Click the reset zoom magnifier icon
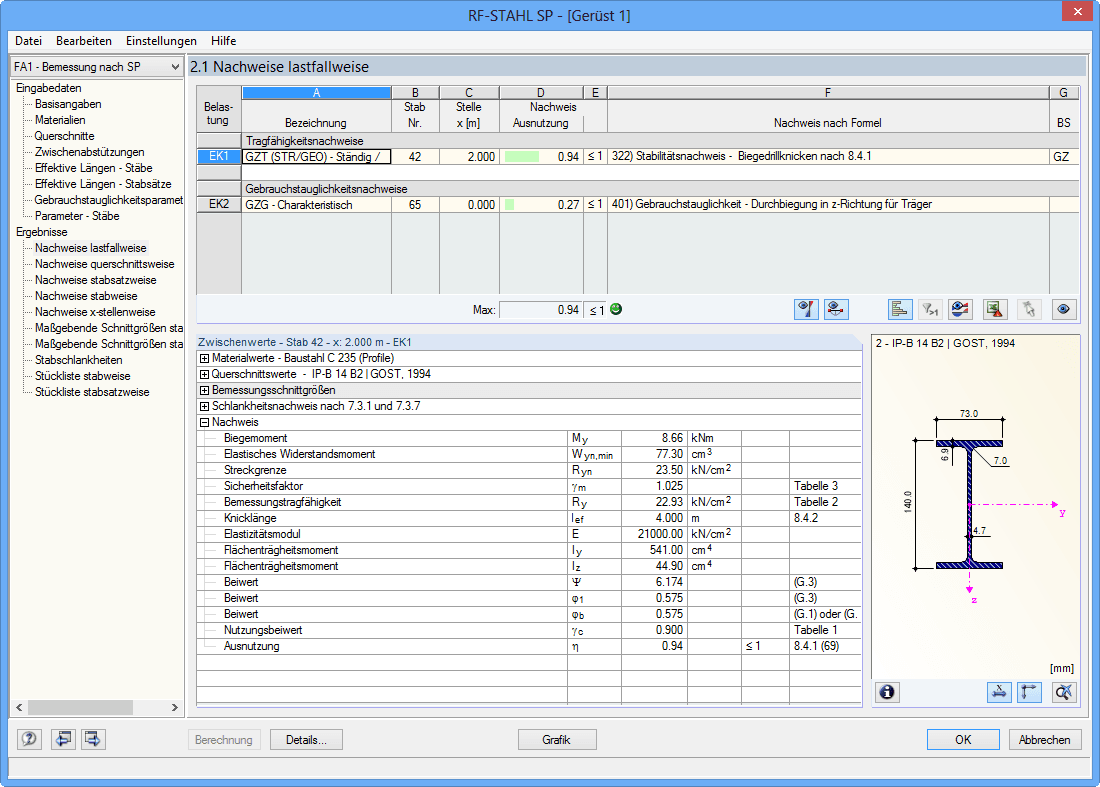 (x=1064, y=692)
